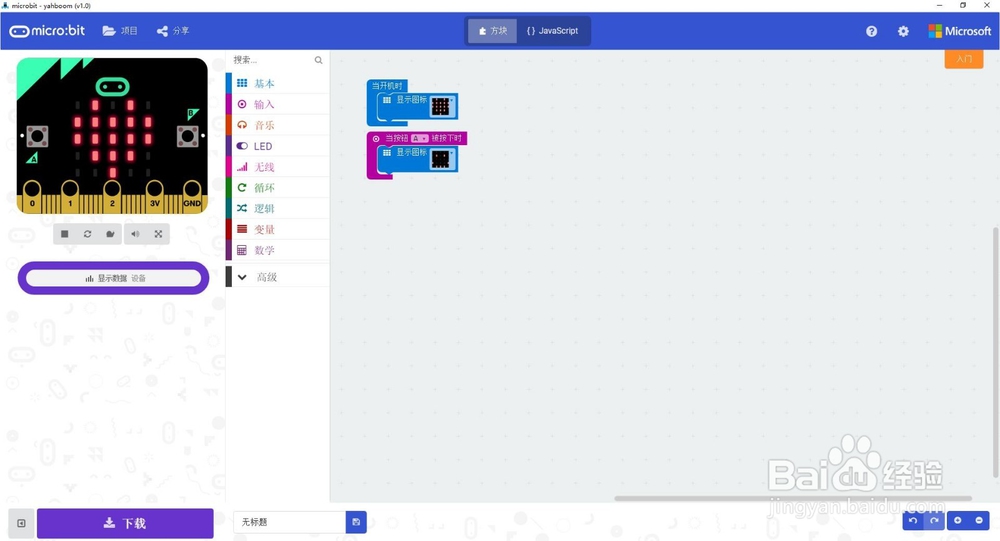Open the settings gear menu
The image size is (1000, 541).
903,31
